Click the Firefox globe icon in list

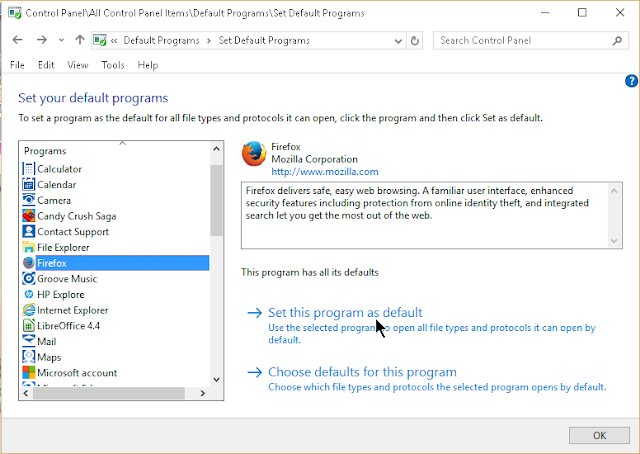tap(29, 263)
